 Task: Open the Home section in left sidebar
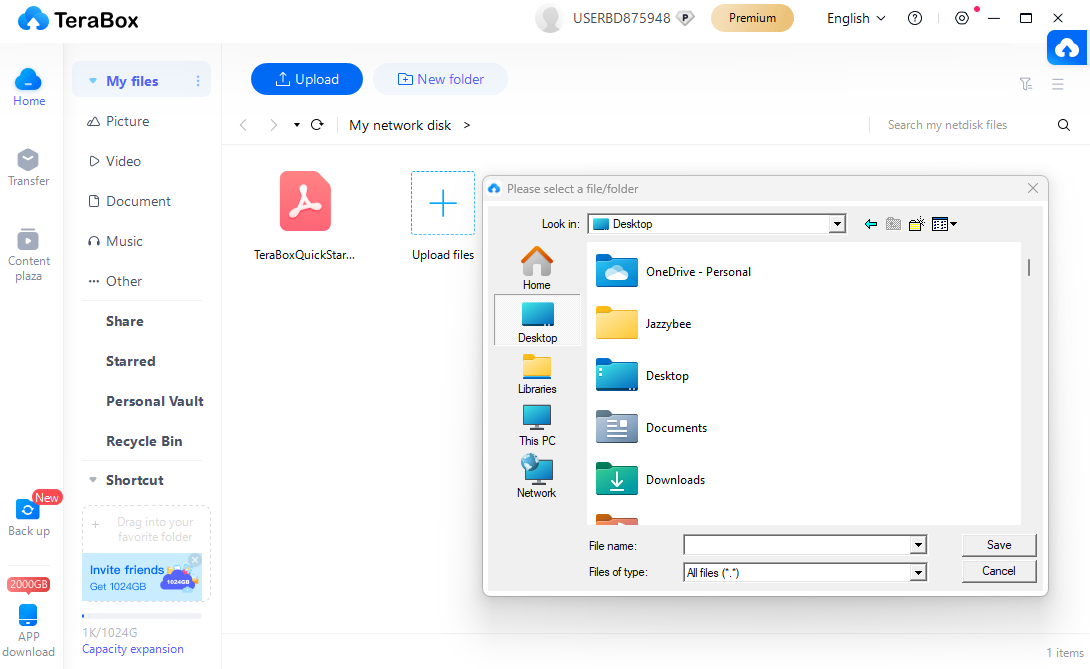pyautogui.click(x=29, y=88)
